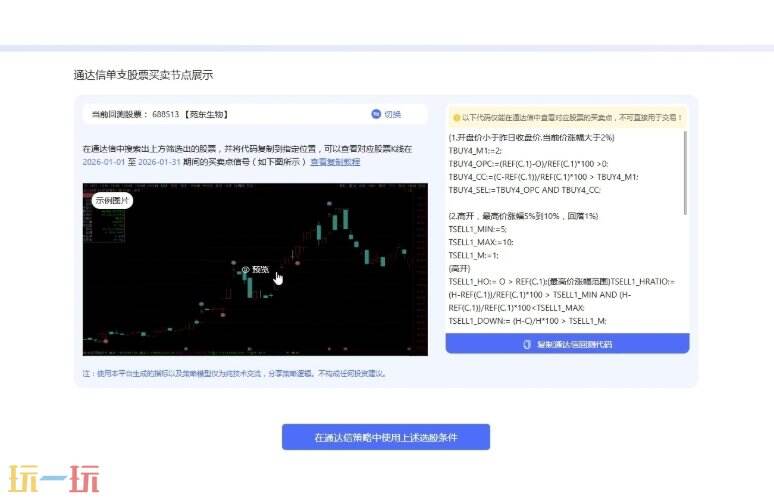Click the copy icon in the 复制通达信回测代码 button
Viewport: 774px width, 498px height.
pos(527,344)
